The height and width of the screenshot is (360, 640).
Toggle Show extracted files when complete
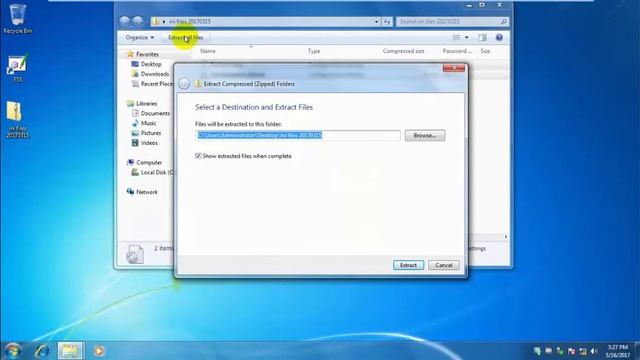(198, 156)
